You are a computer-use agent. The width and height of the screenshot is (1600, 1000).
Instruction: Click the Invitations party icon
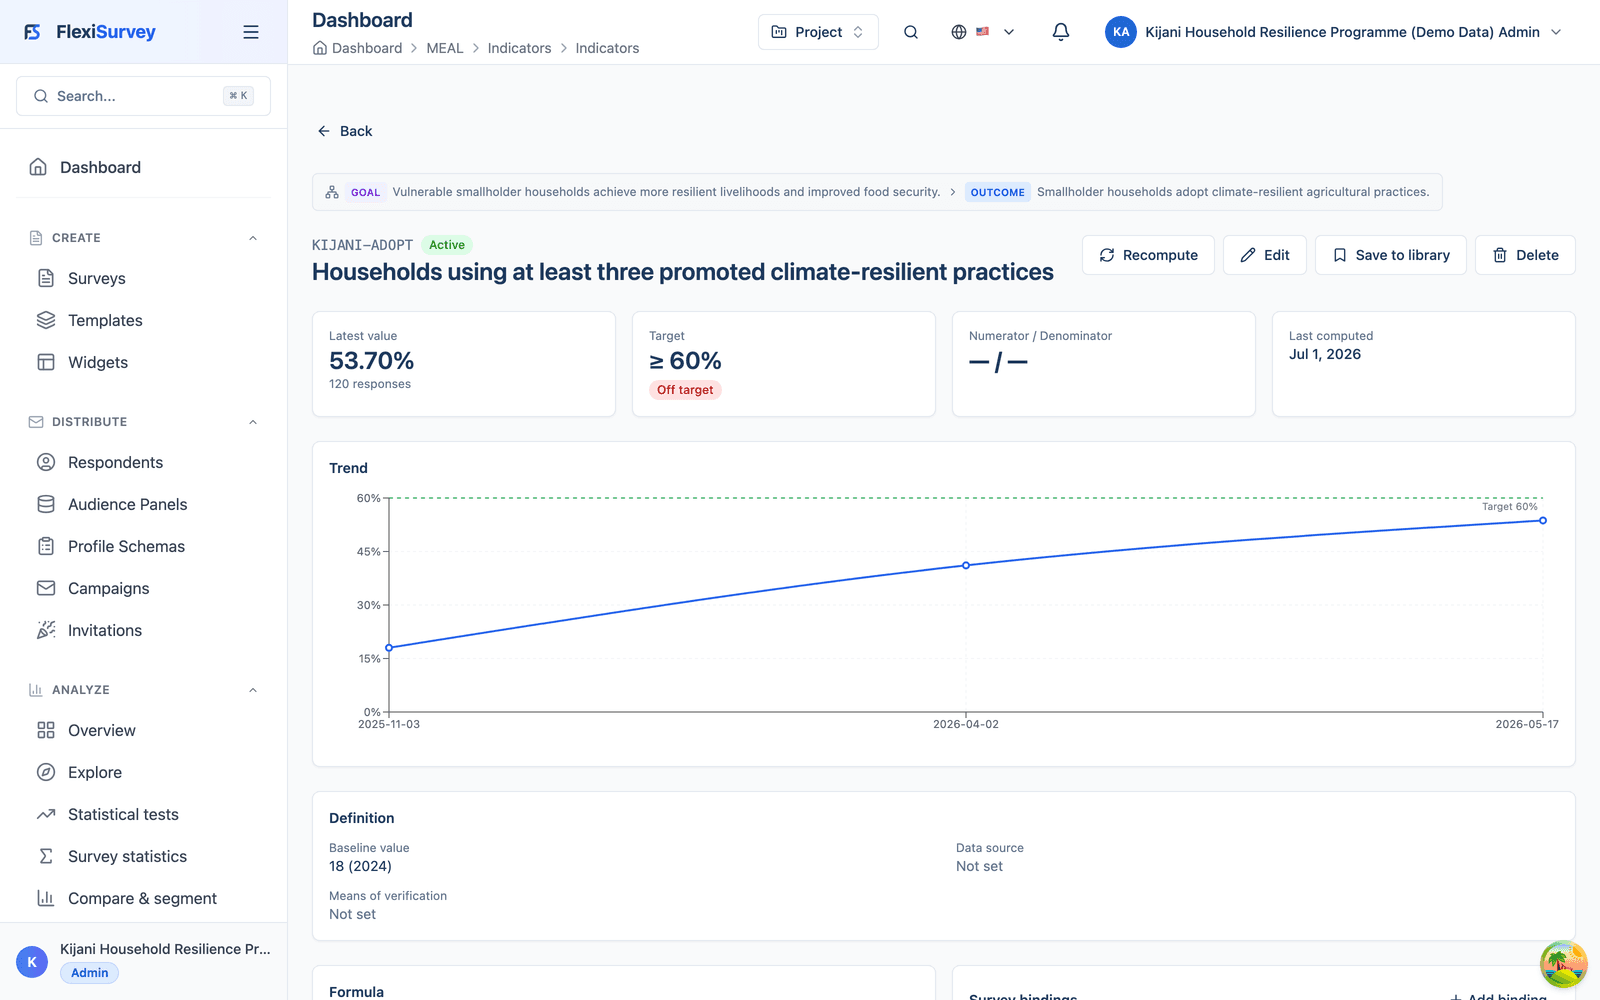46,630
